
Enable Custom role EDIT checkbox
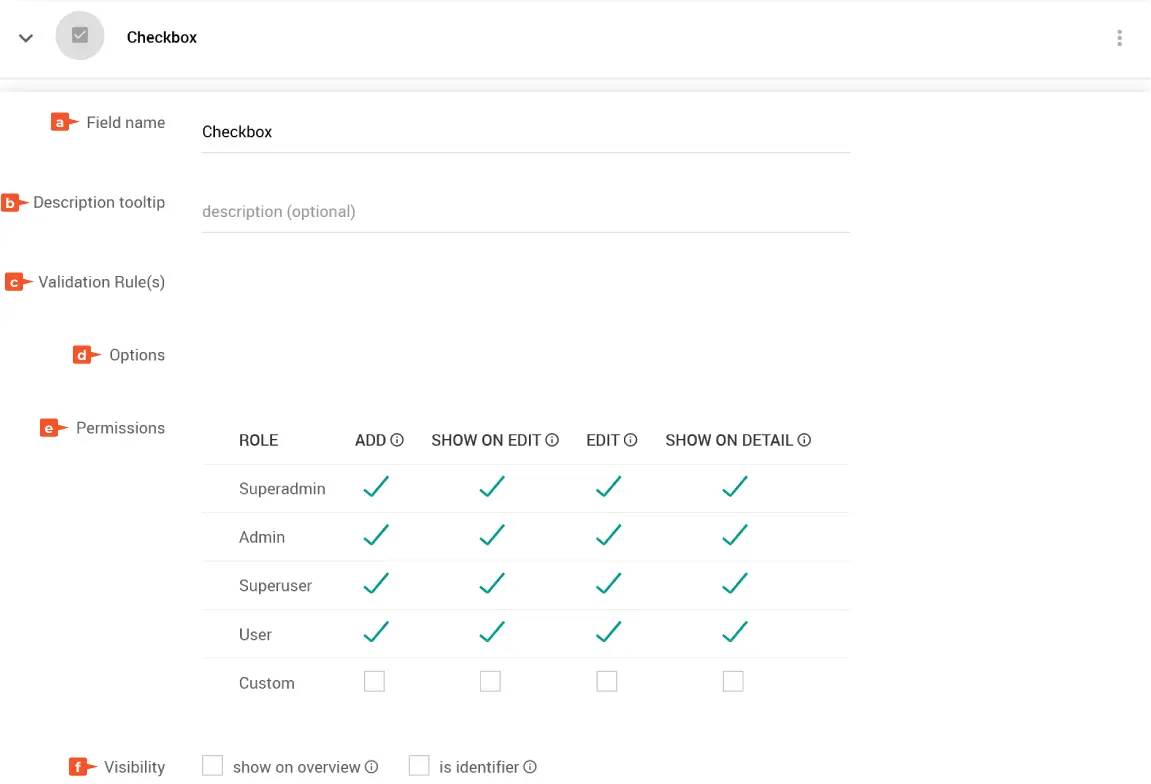[607, 682]
